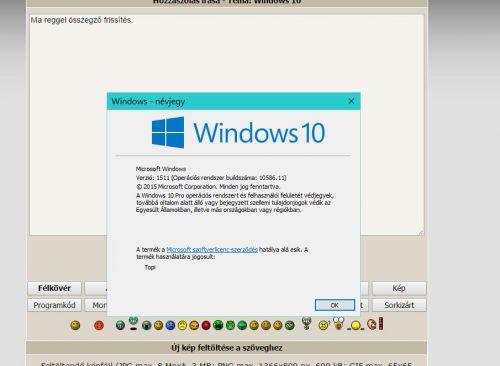Viewport: 500px width, 366px height.
Task: Click the 'Ma reggel összegző frissítés.' text
Action: coord(82,20)
